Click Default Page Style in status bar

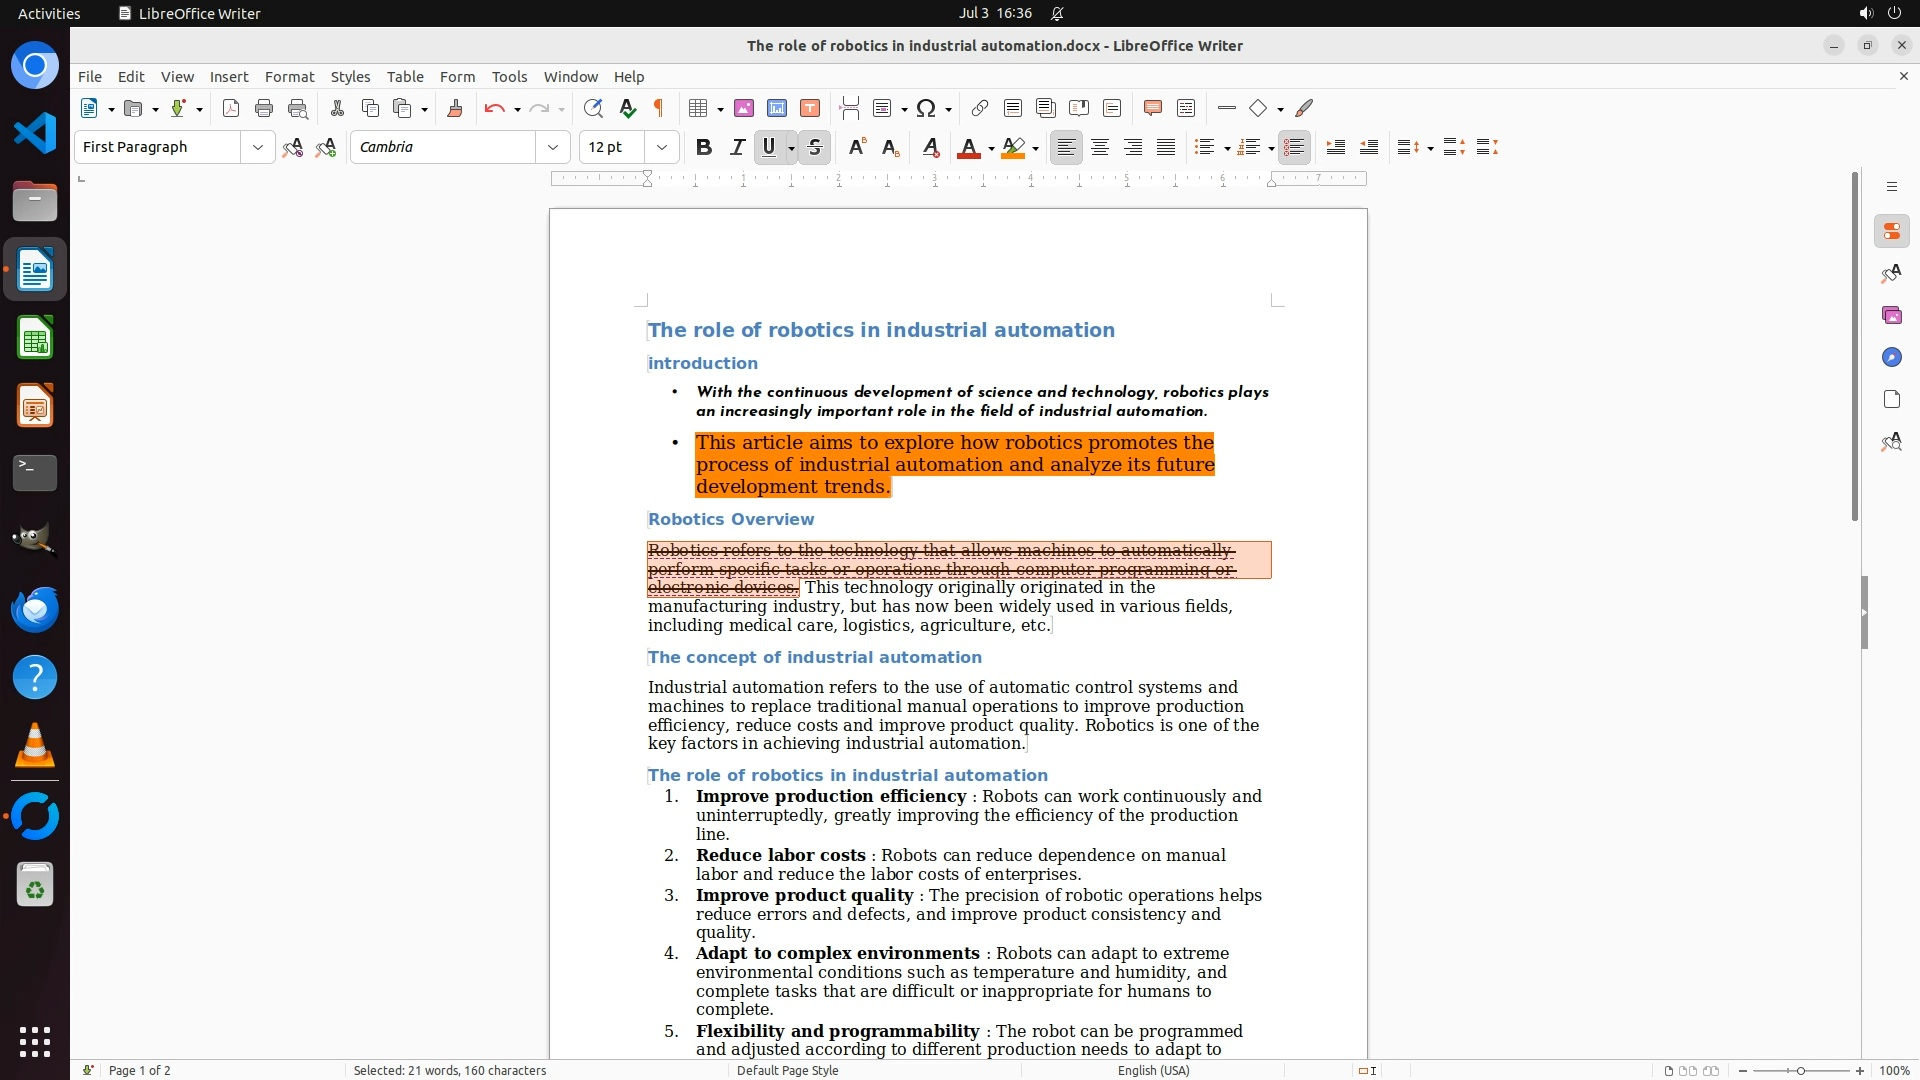[x=787, y=1070]
